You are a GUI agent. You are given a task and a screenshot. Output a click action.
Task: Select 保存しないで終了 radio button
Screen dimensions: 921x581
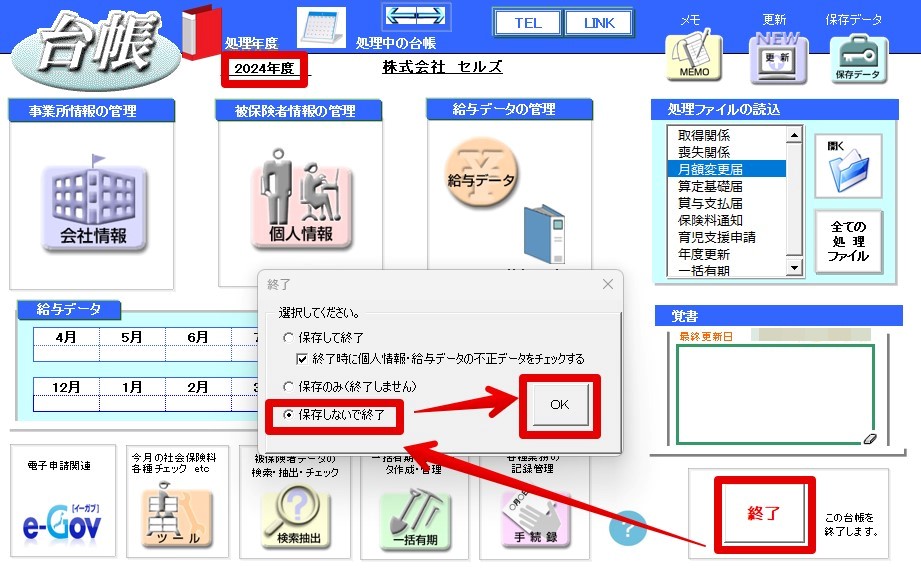click(x=288, y=415)
